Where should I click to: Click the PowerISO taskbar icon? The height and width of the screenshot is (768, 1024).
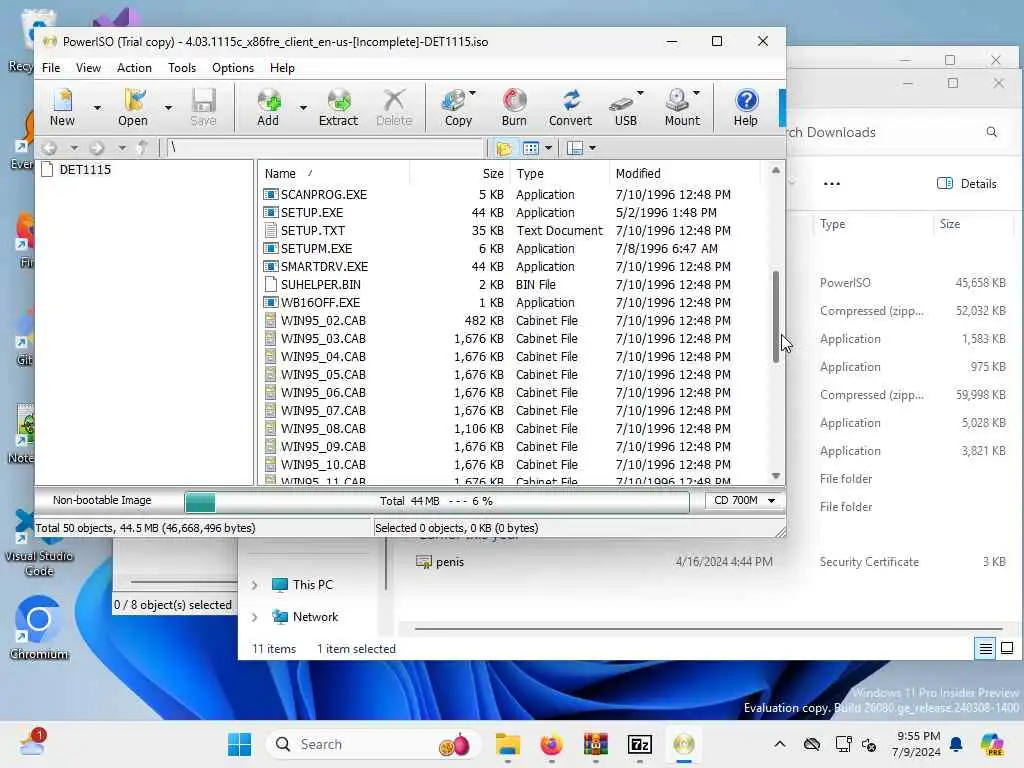click(x=684, y=744)
